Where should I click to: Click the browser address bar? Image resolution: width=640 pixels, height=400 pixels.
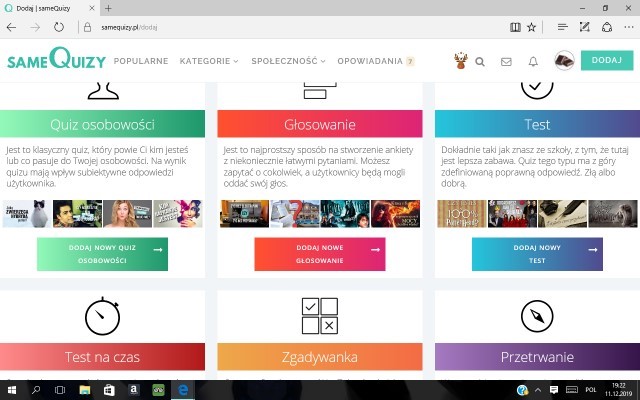(x=300, y=27)
